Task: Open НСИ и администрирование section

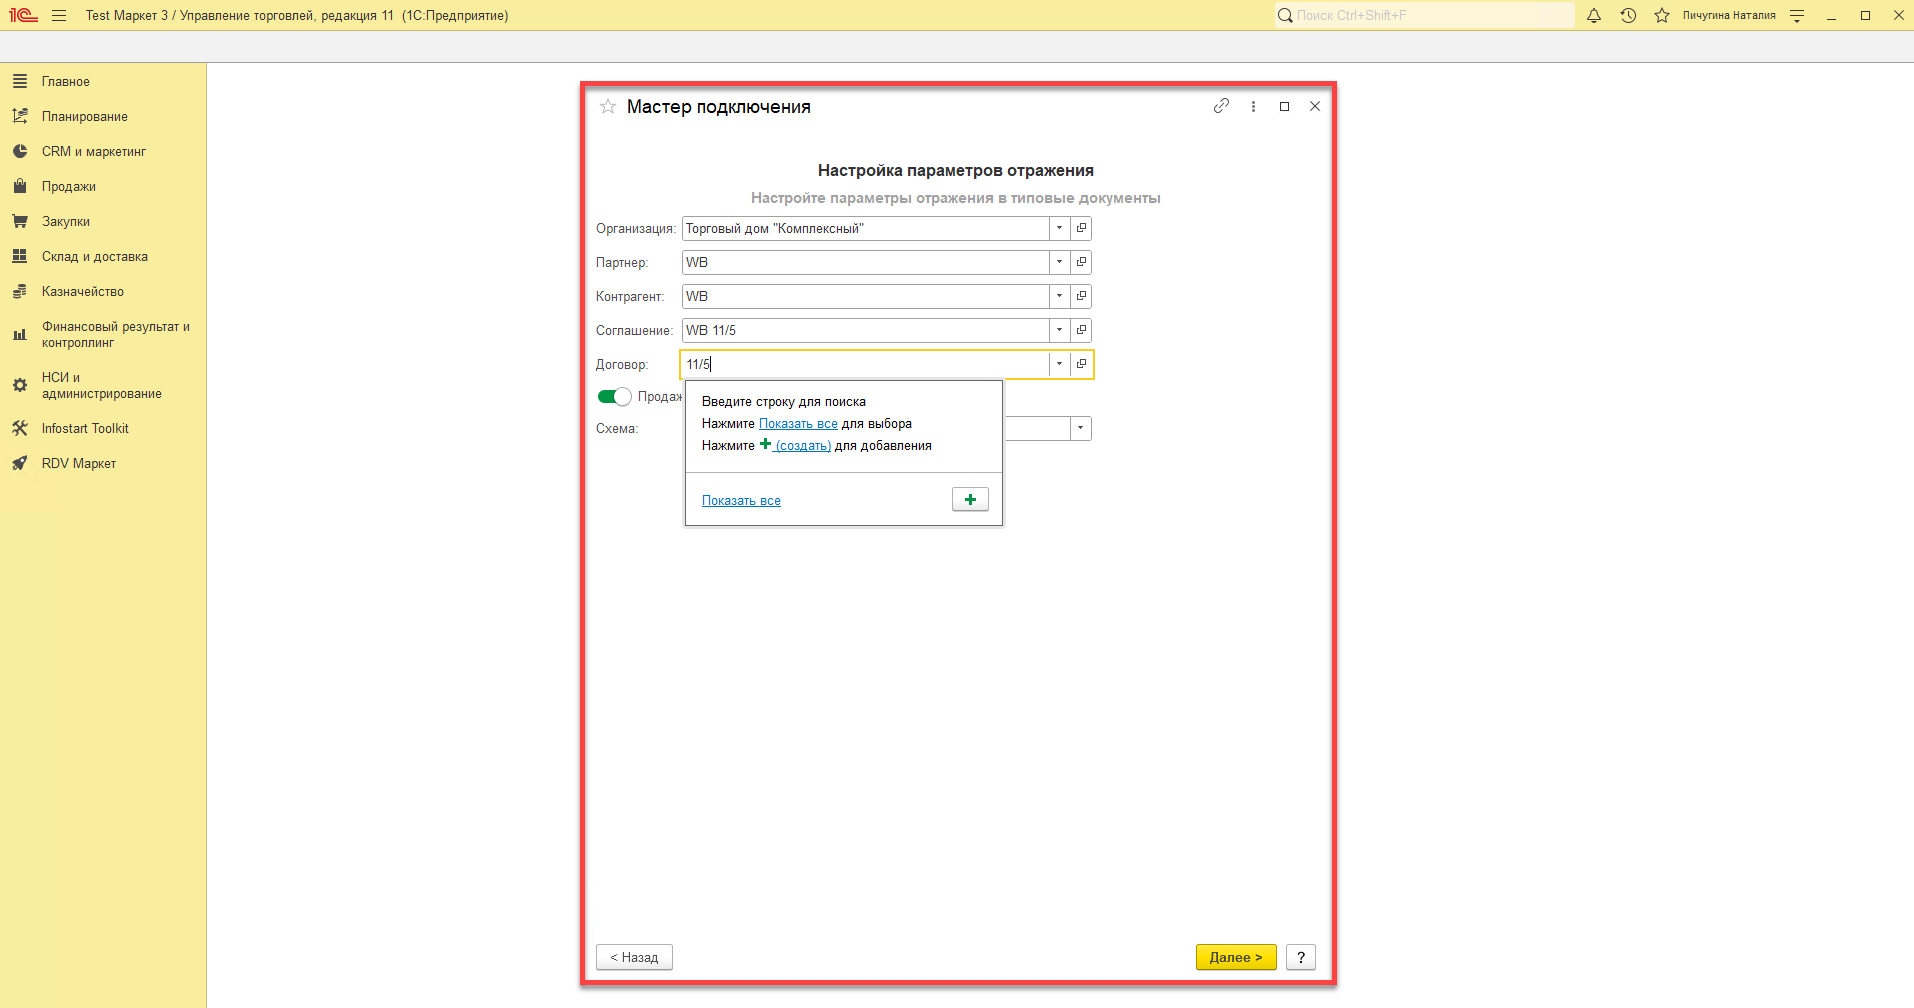Action: [103, 385]
